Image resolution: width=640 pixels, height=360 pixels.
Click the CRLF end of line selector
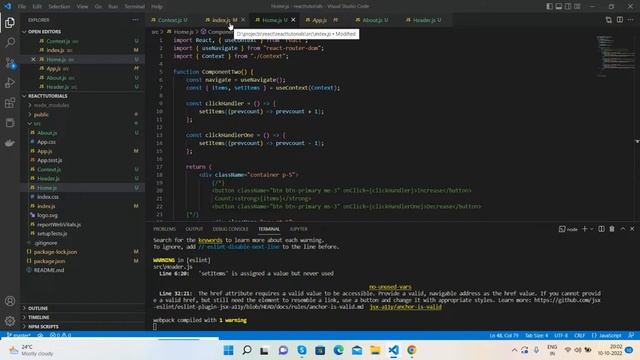click(x=580, y=336)
